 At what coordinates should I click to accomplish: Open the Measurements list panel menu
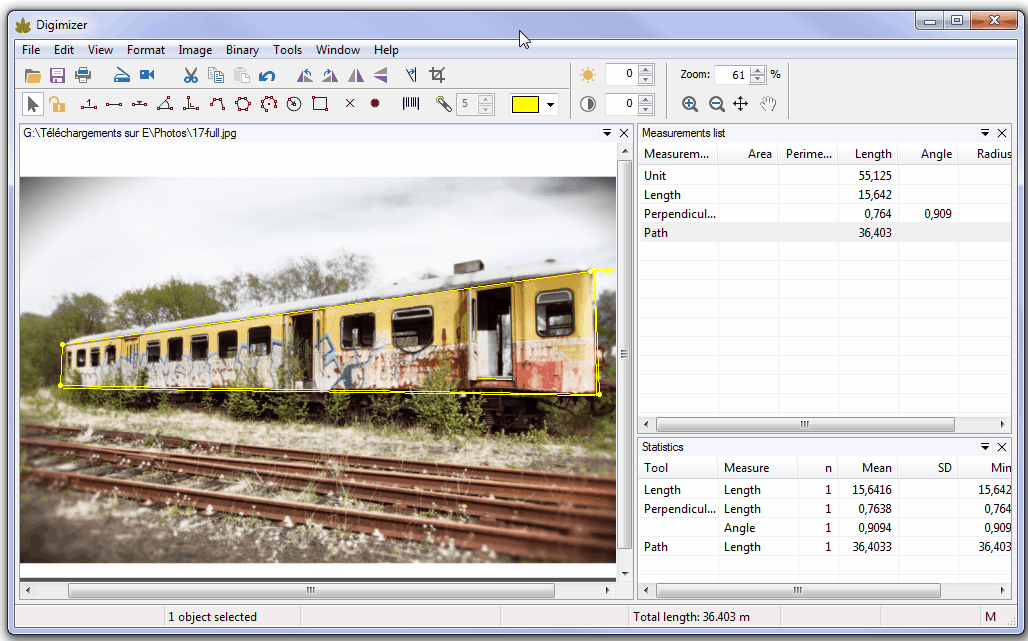(x=986, y=132)
